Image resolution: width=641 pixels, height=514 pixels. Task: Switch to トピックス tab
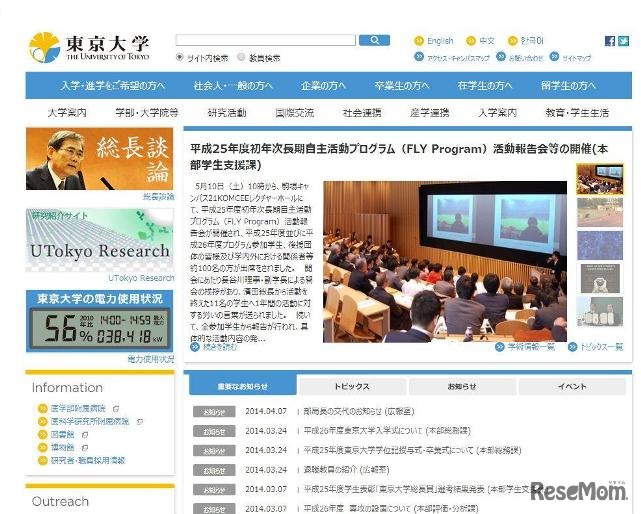click(x=352, y=386)
